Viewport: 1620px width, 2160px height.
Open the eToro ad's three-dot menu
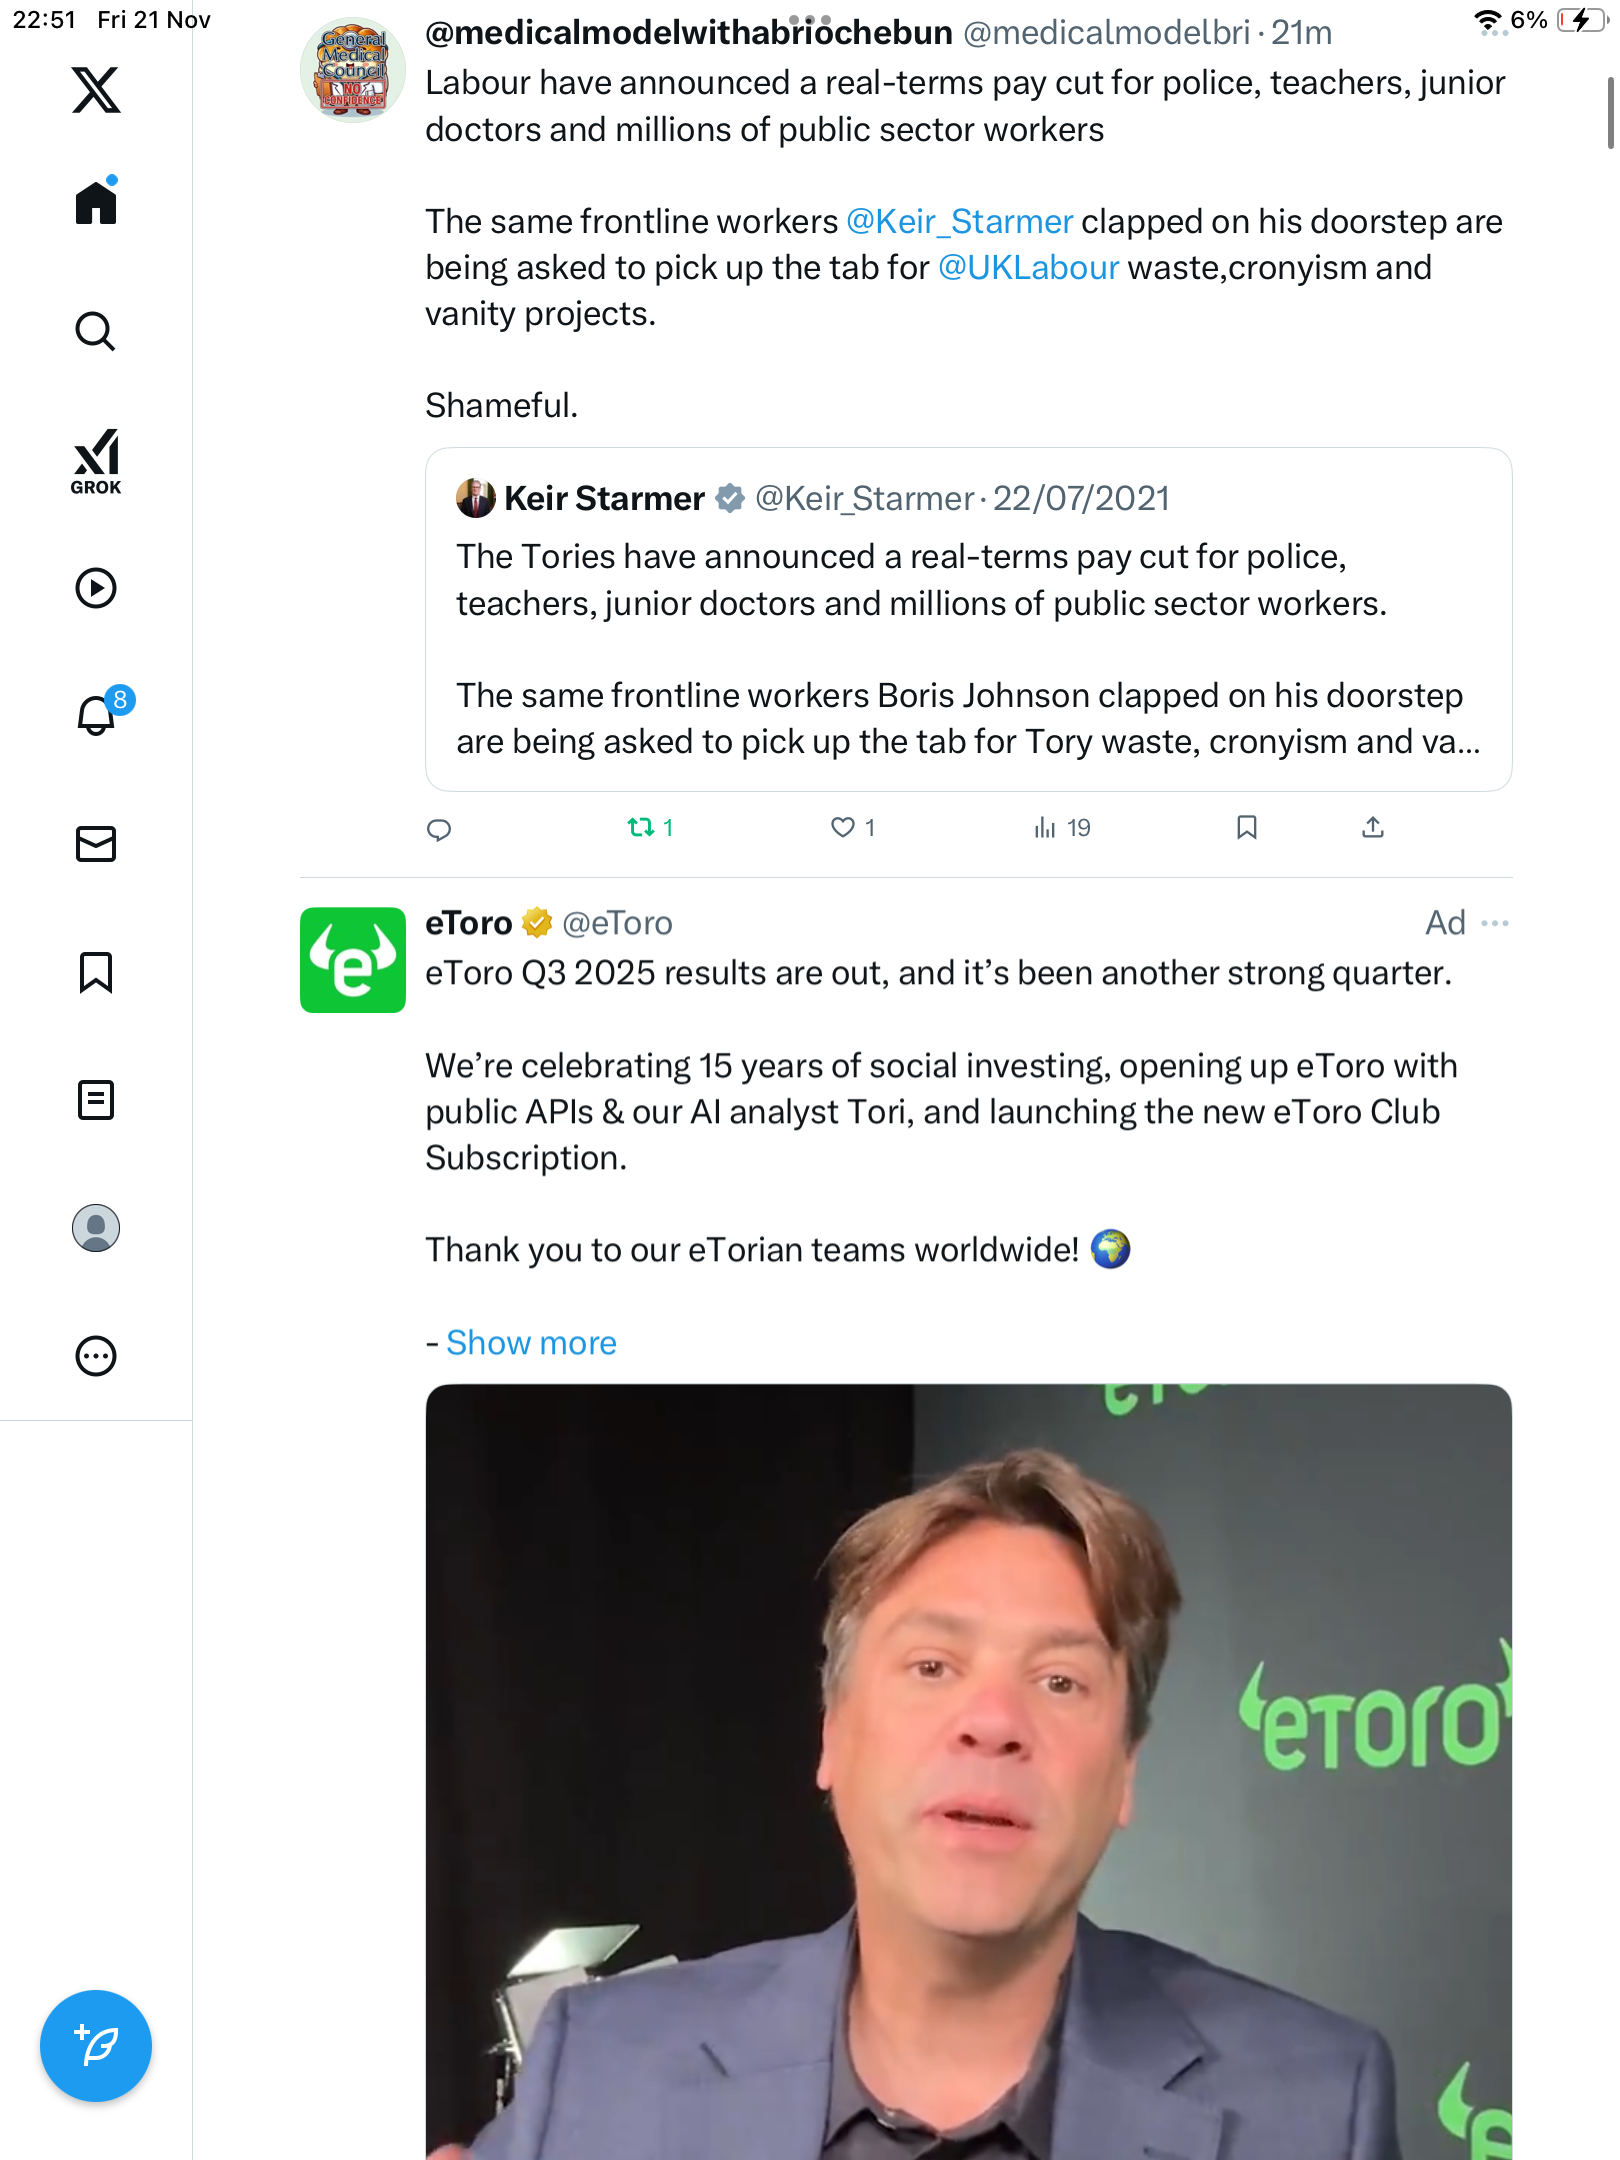[x=1495, y=923]
